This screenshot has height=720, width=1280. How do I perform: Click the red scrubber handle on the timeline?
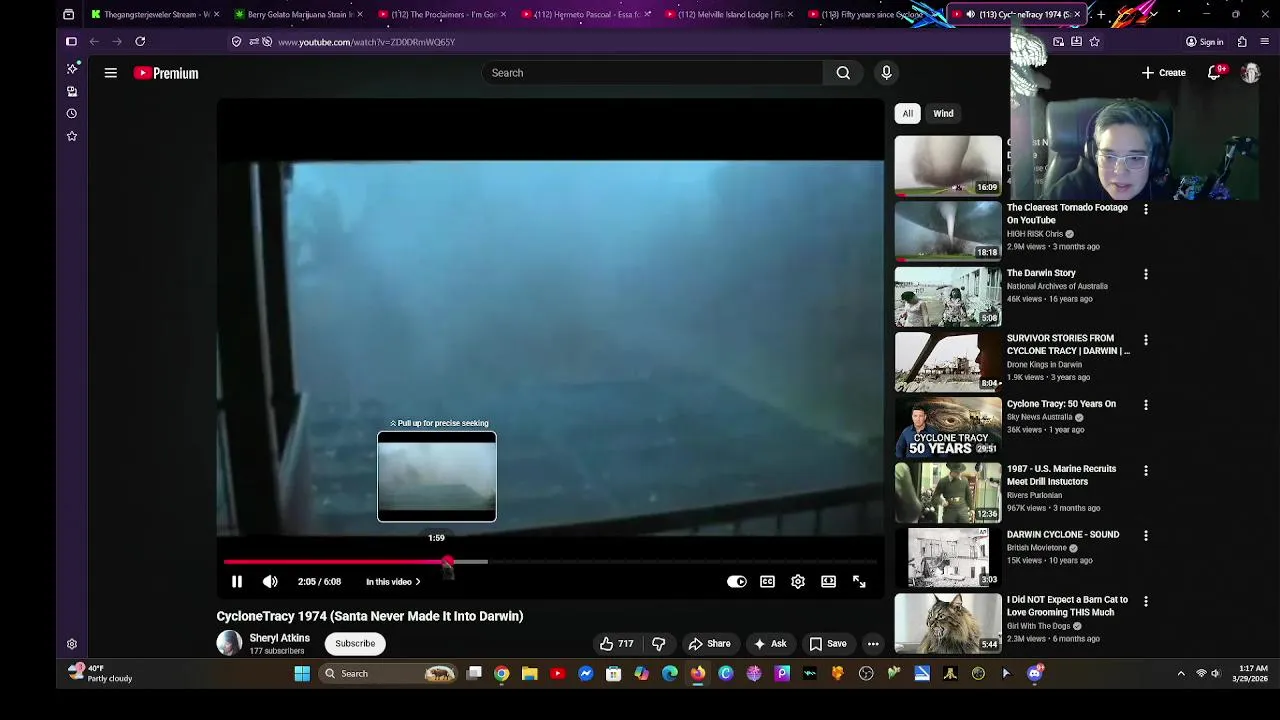pyautogui.click(x=447, y=563)
